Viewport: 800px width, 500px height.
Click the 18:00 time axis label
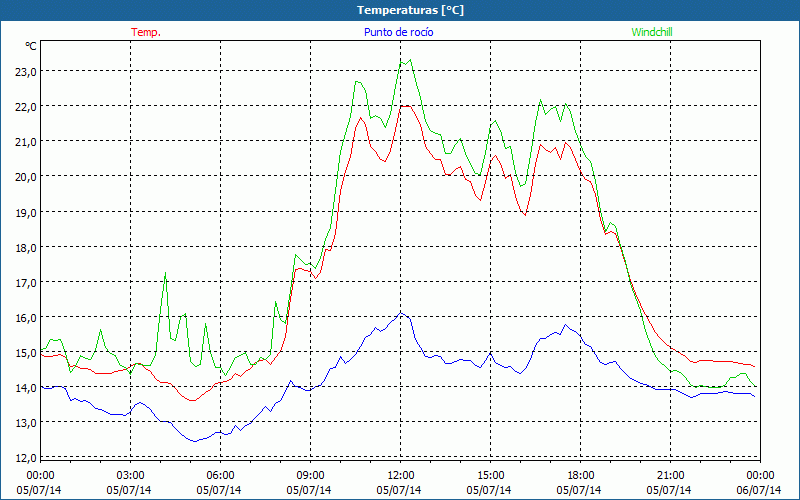(x=581, y=475)
